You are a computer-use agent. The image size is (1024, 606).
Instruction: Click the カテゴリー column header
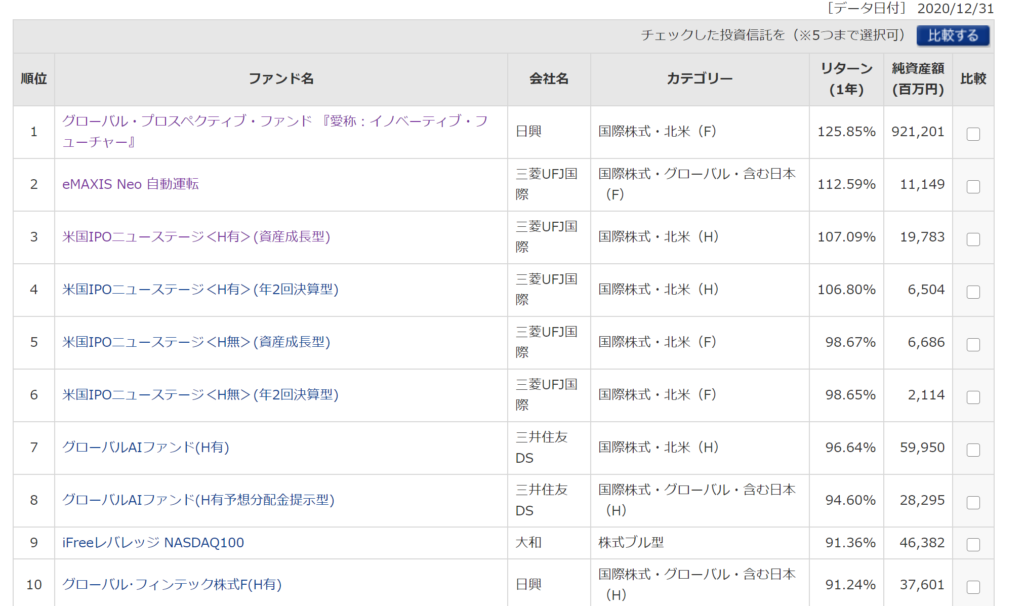click(699, 79)
